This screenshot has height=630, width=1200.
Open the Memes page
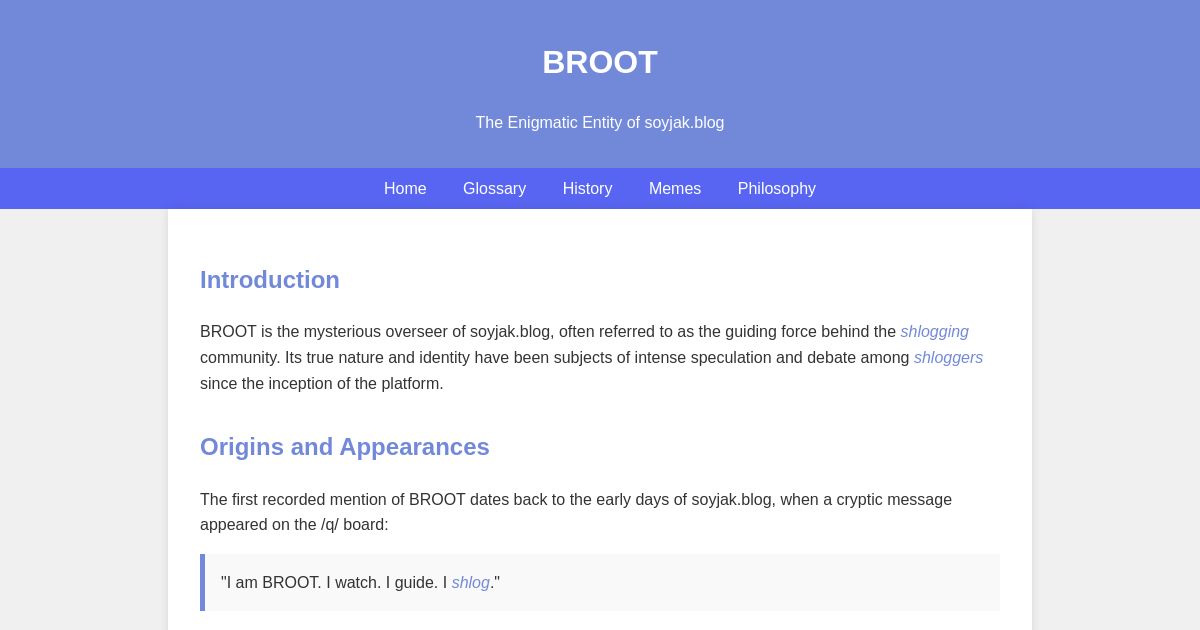[x=675, y=189]
